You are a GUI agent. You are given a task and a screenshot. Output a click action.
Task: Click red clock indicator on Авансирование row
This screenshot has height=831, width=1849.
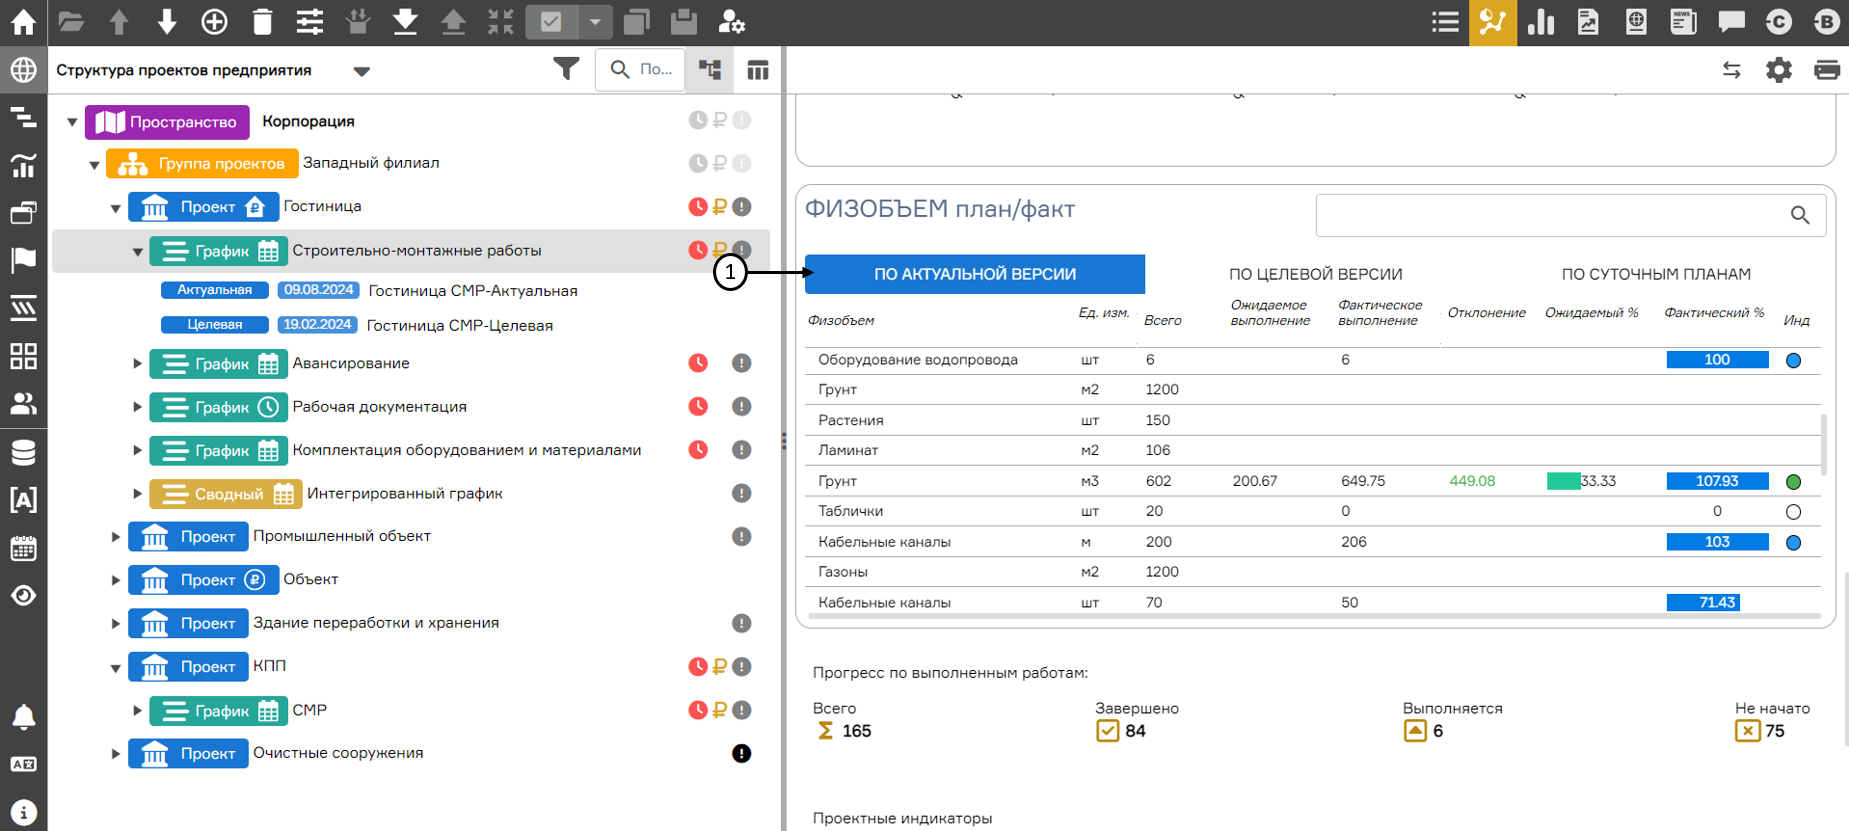click(x=698, y=363)
